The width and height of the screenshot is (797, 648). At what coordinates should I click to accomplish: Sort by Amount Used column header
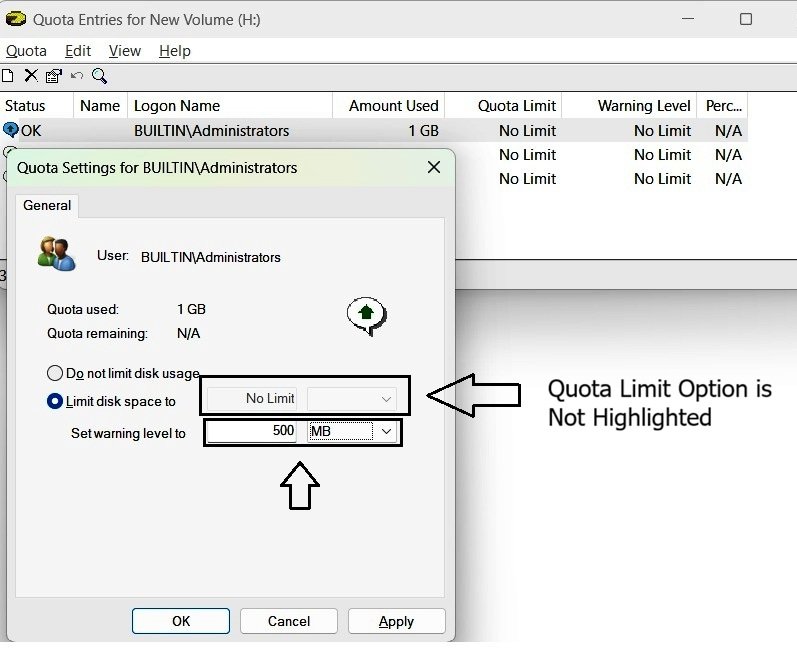[x=388, y=106]
